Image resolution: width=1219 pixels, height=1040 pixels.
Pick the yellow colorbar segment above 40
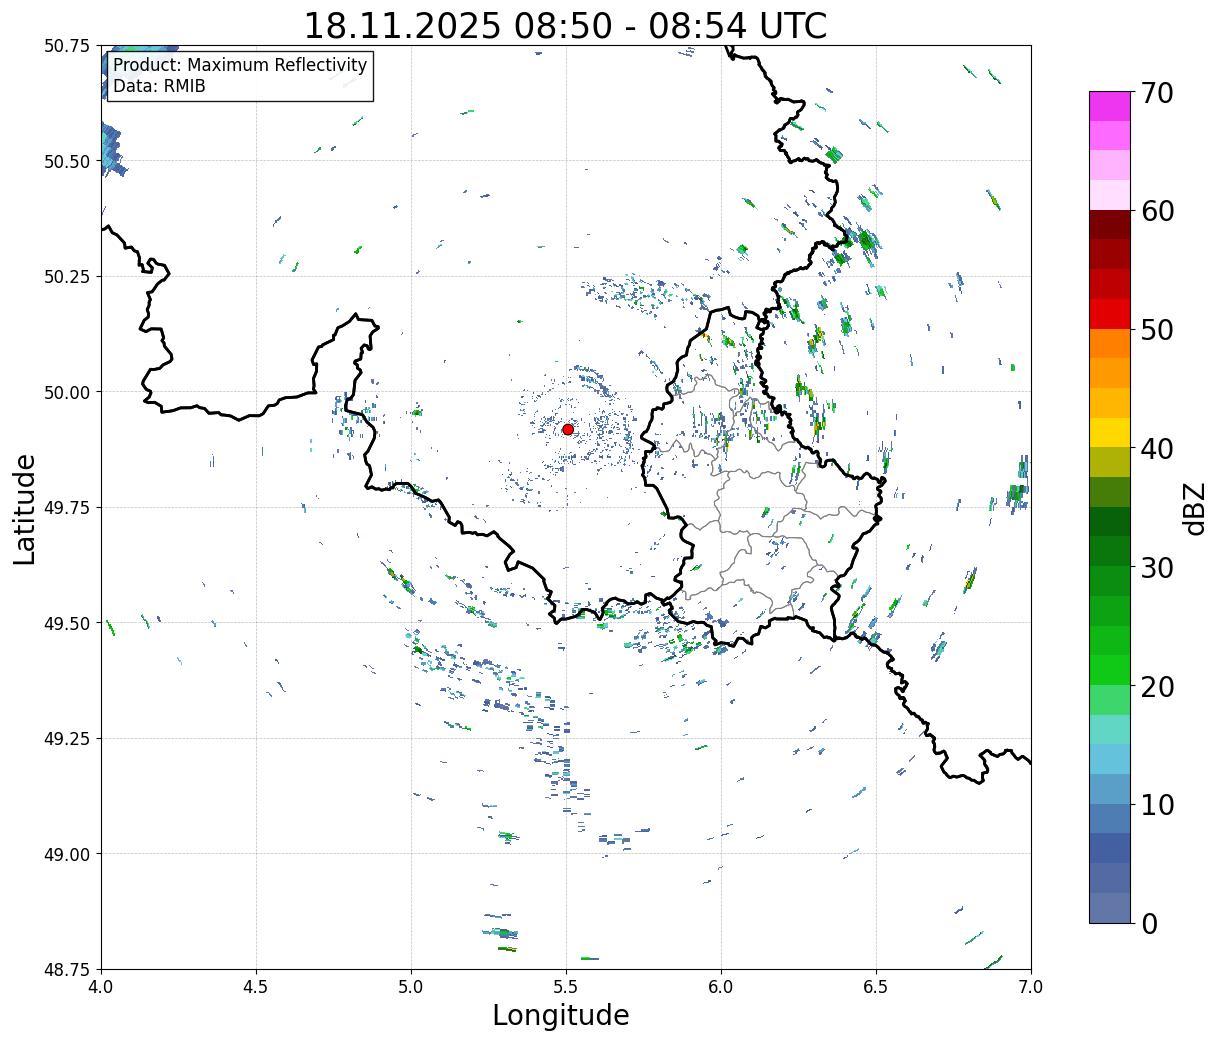coord(1110,433)
